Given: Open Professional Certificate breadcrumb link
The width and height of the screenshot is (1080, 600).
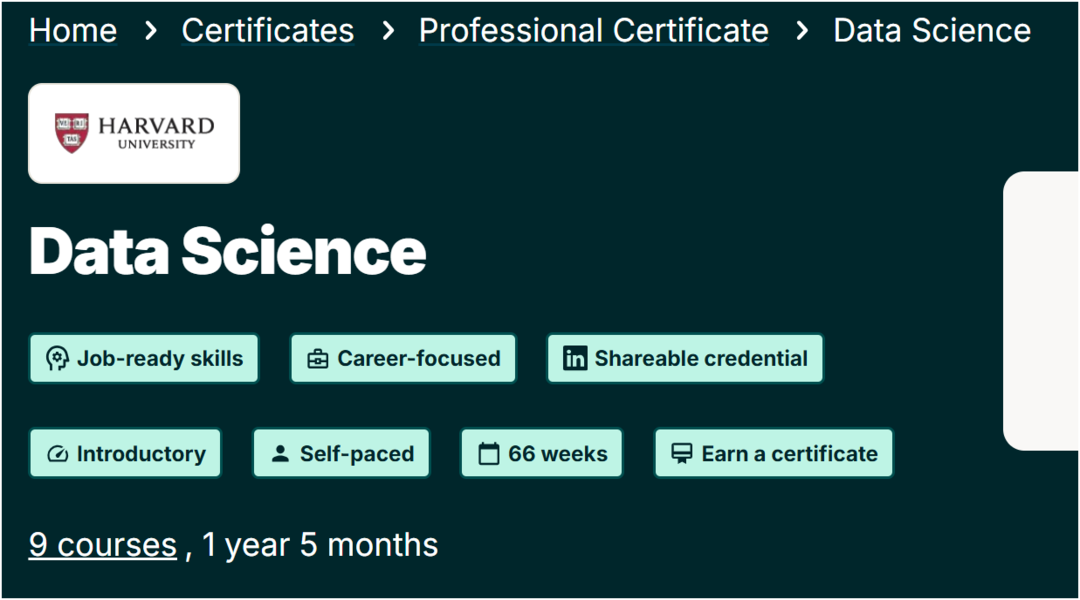Looking at the screenshot, I should (x=594, y=30).
